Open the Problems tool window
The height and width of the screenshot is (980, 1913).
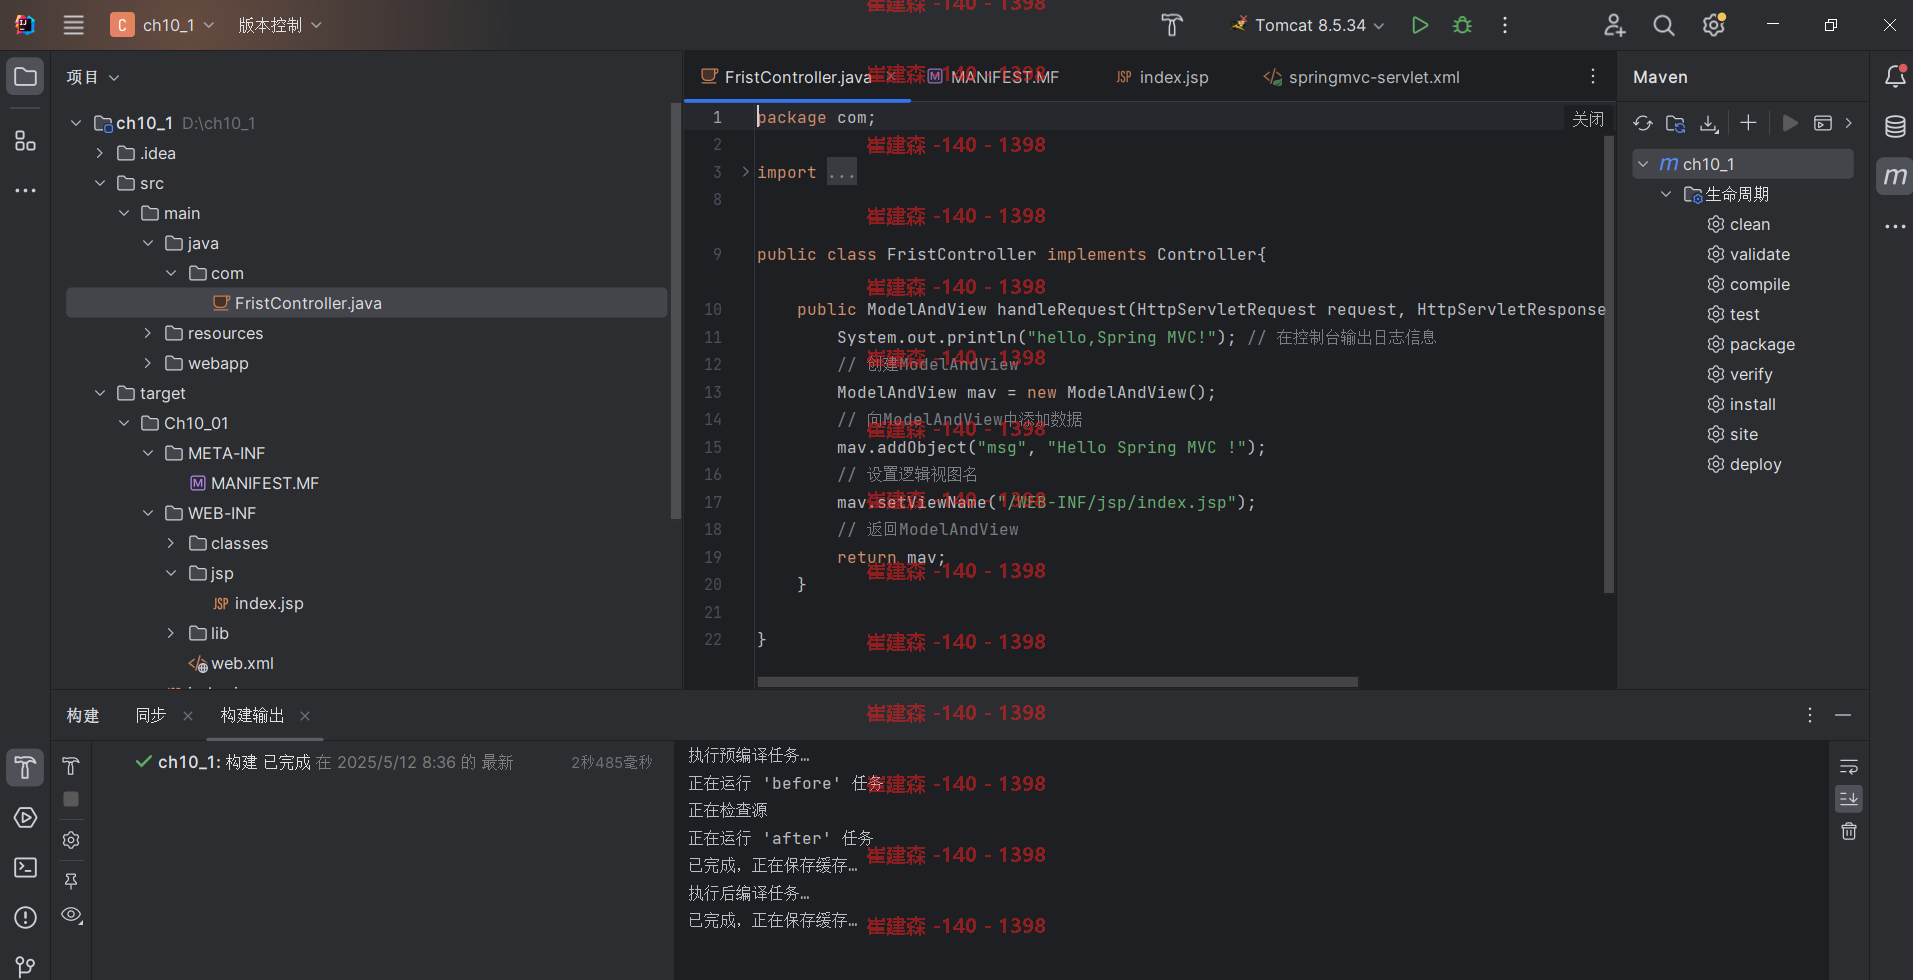[x=25, y=917]
